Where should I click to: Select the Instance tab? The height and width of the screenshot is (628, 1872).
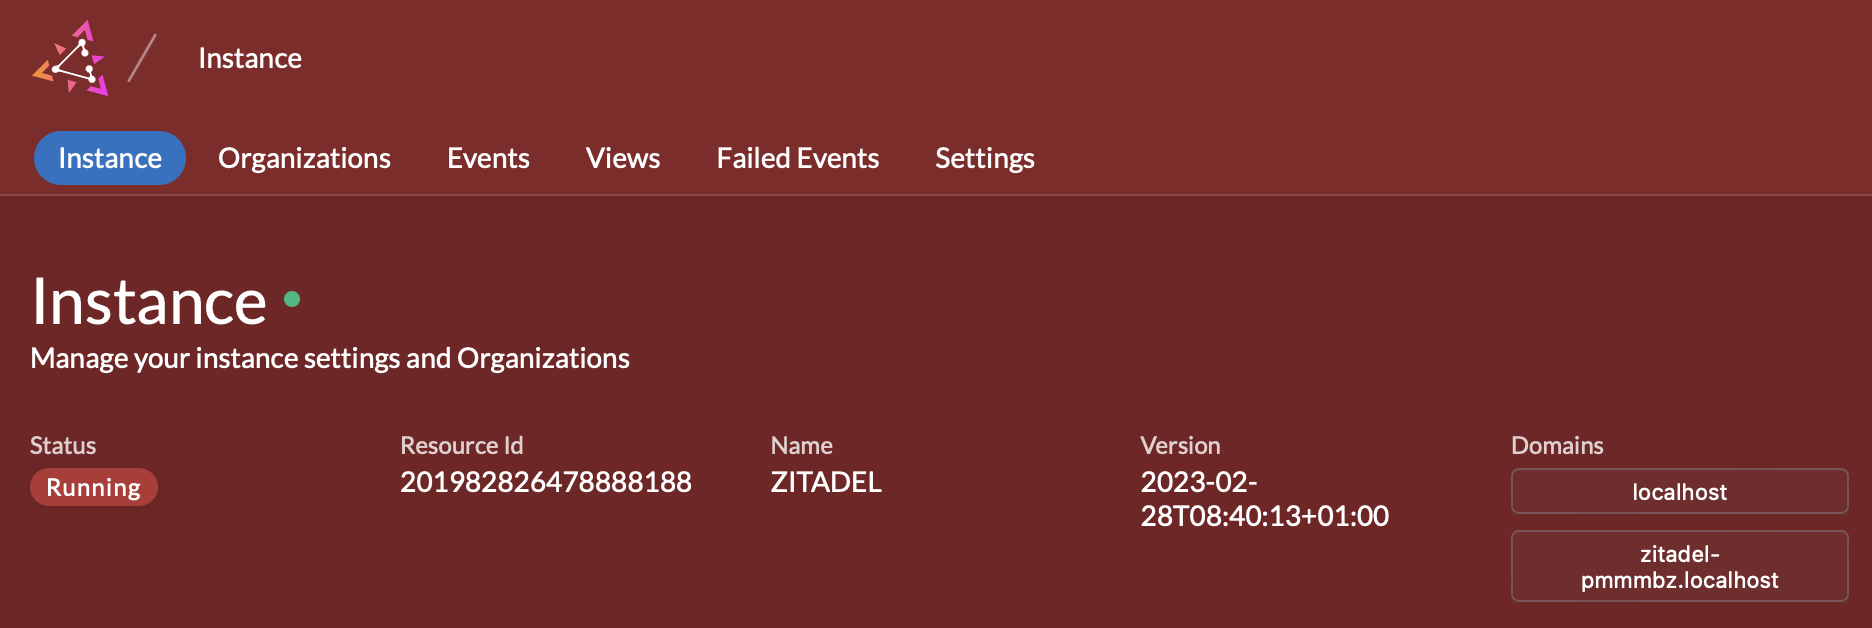point(110,158)
